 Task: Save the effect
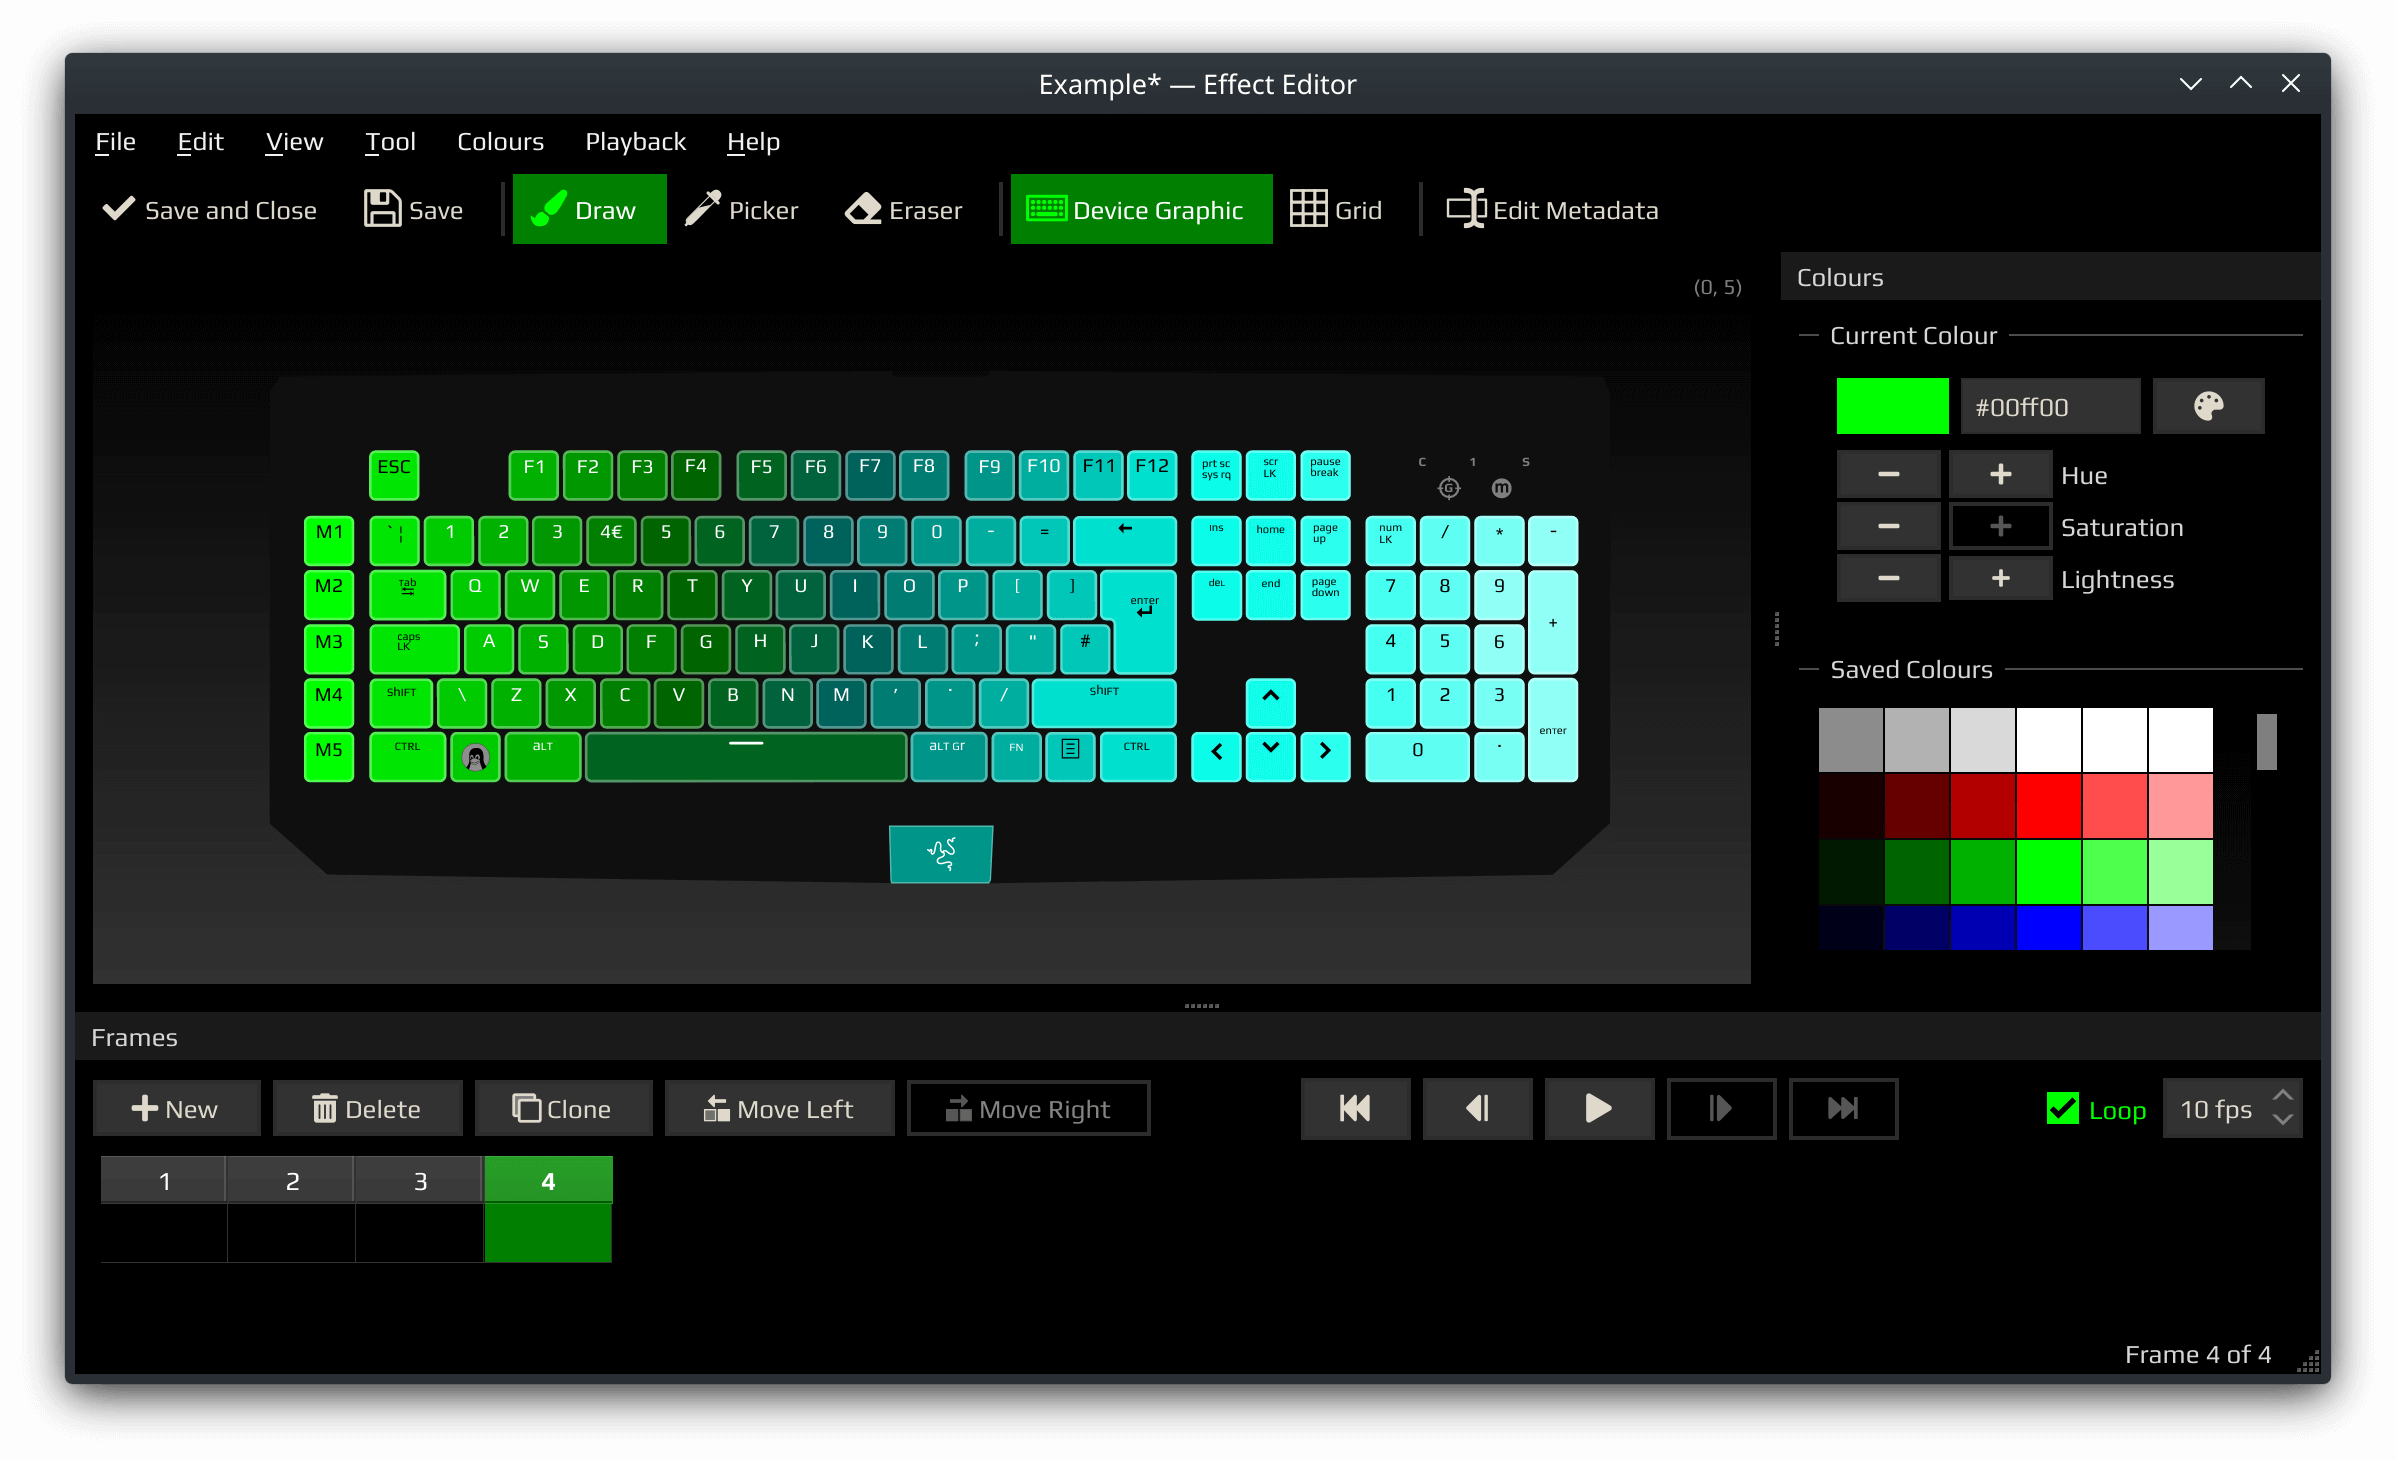coord(413,209)
